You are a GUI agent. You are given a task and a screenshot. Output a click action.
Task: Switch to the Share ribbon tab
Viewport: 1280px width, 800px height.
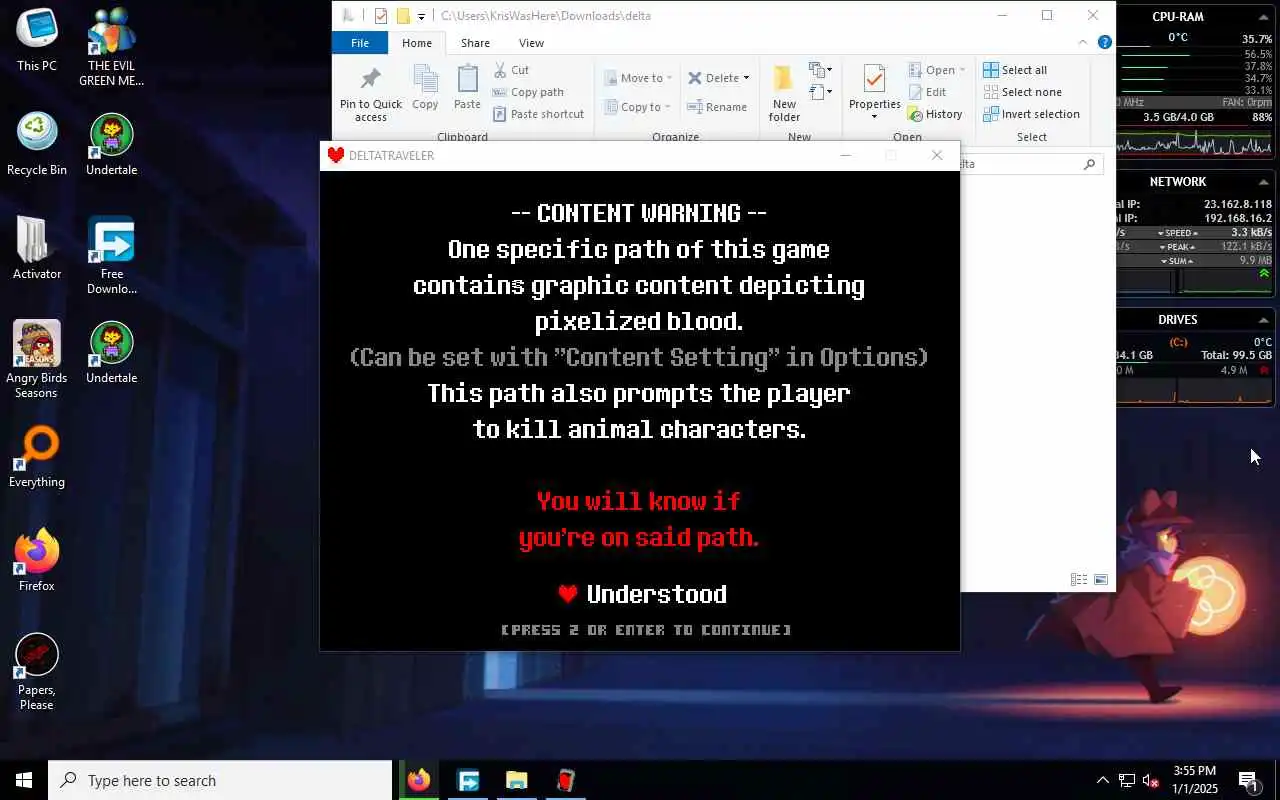[475, 43]
